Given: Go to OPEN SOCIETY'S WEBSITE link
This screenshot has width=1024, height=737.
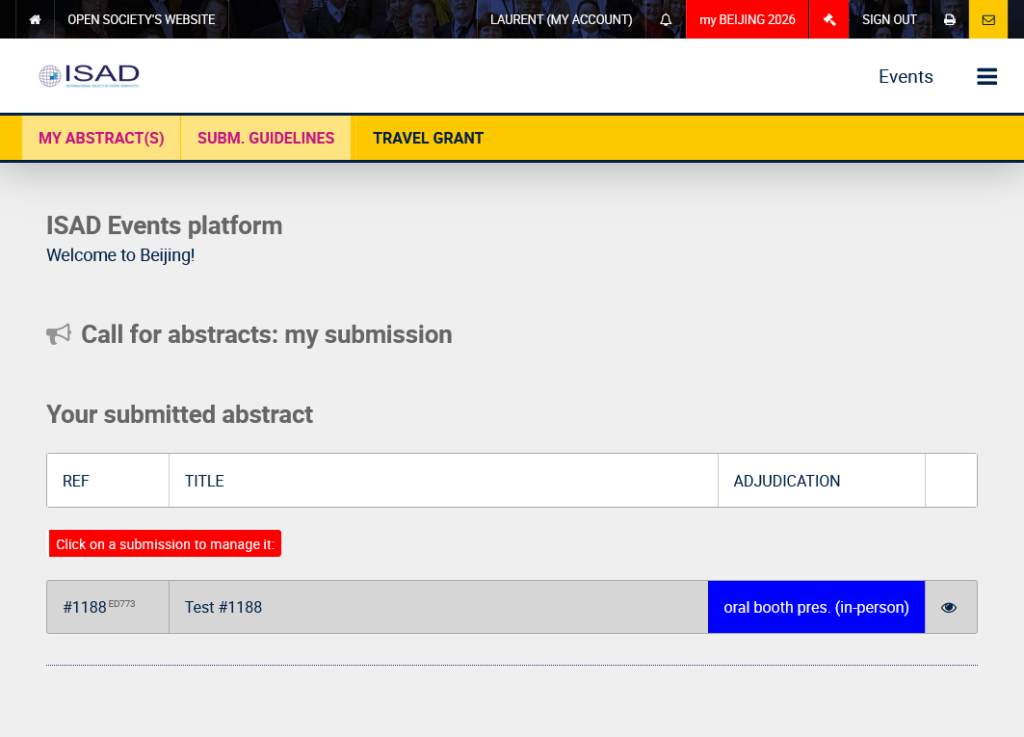Looking at the screenshot, I should [x=141, y=20].
